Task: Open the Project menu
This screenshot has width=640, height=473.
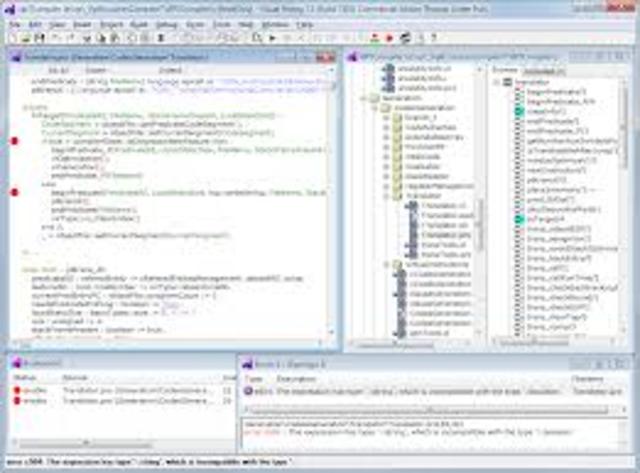Action: [x=111, y=25]
